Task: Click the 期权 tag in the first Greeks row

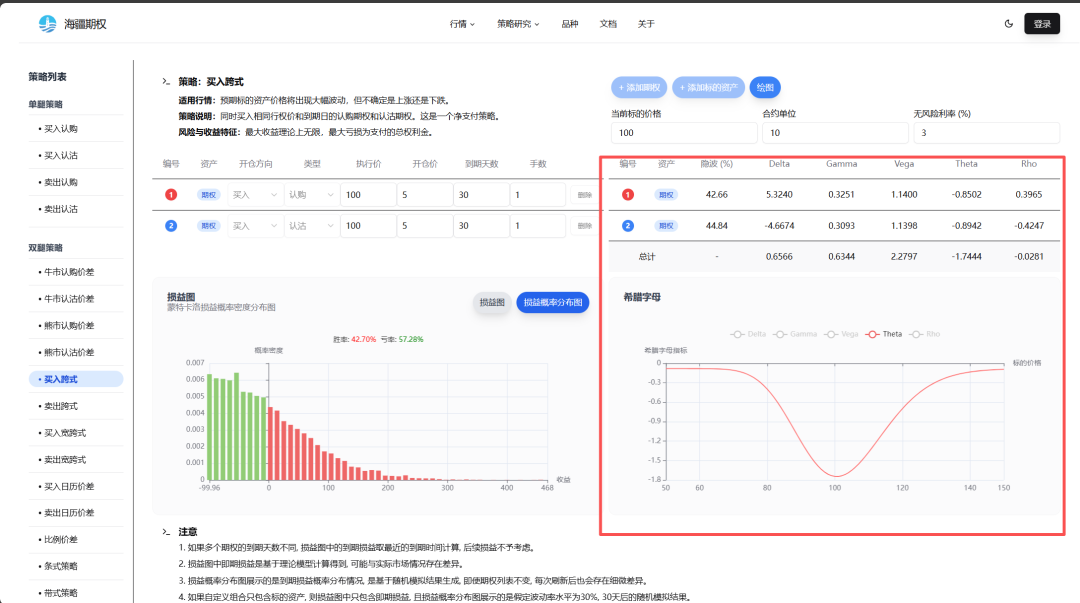Action: coord(665,195)
